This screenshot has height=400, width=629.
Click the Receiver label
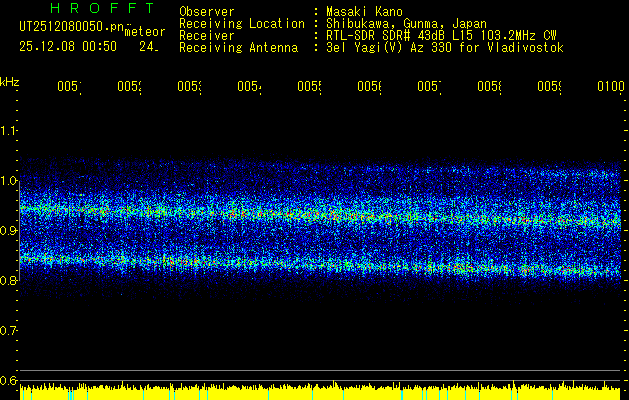(207, 36)
